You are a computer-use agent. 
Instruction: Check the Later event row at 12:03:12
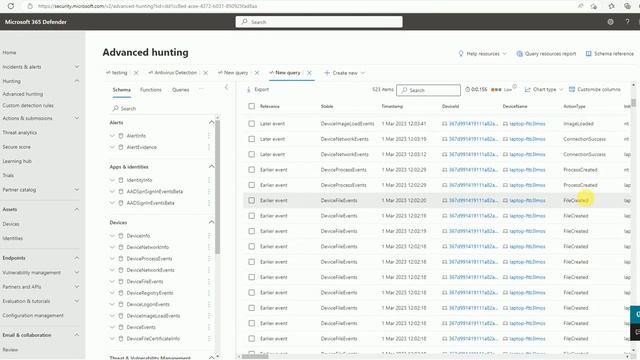coord(251,154)
